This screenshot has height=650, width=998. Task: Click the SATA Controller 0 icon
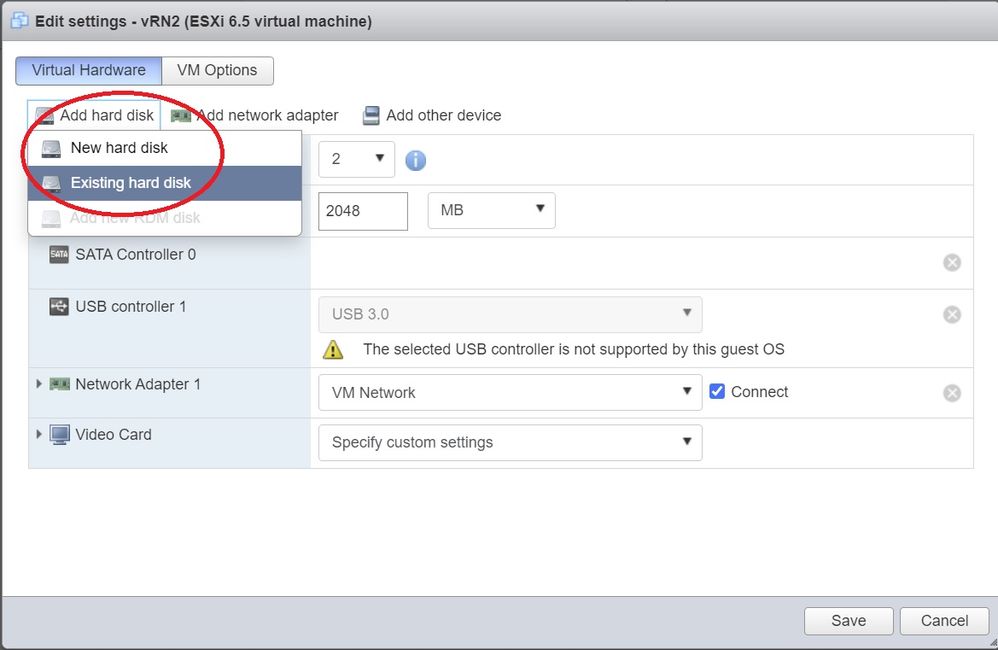click(59, 254)
